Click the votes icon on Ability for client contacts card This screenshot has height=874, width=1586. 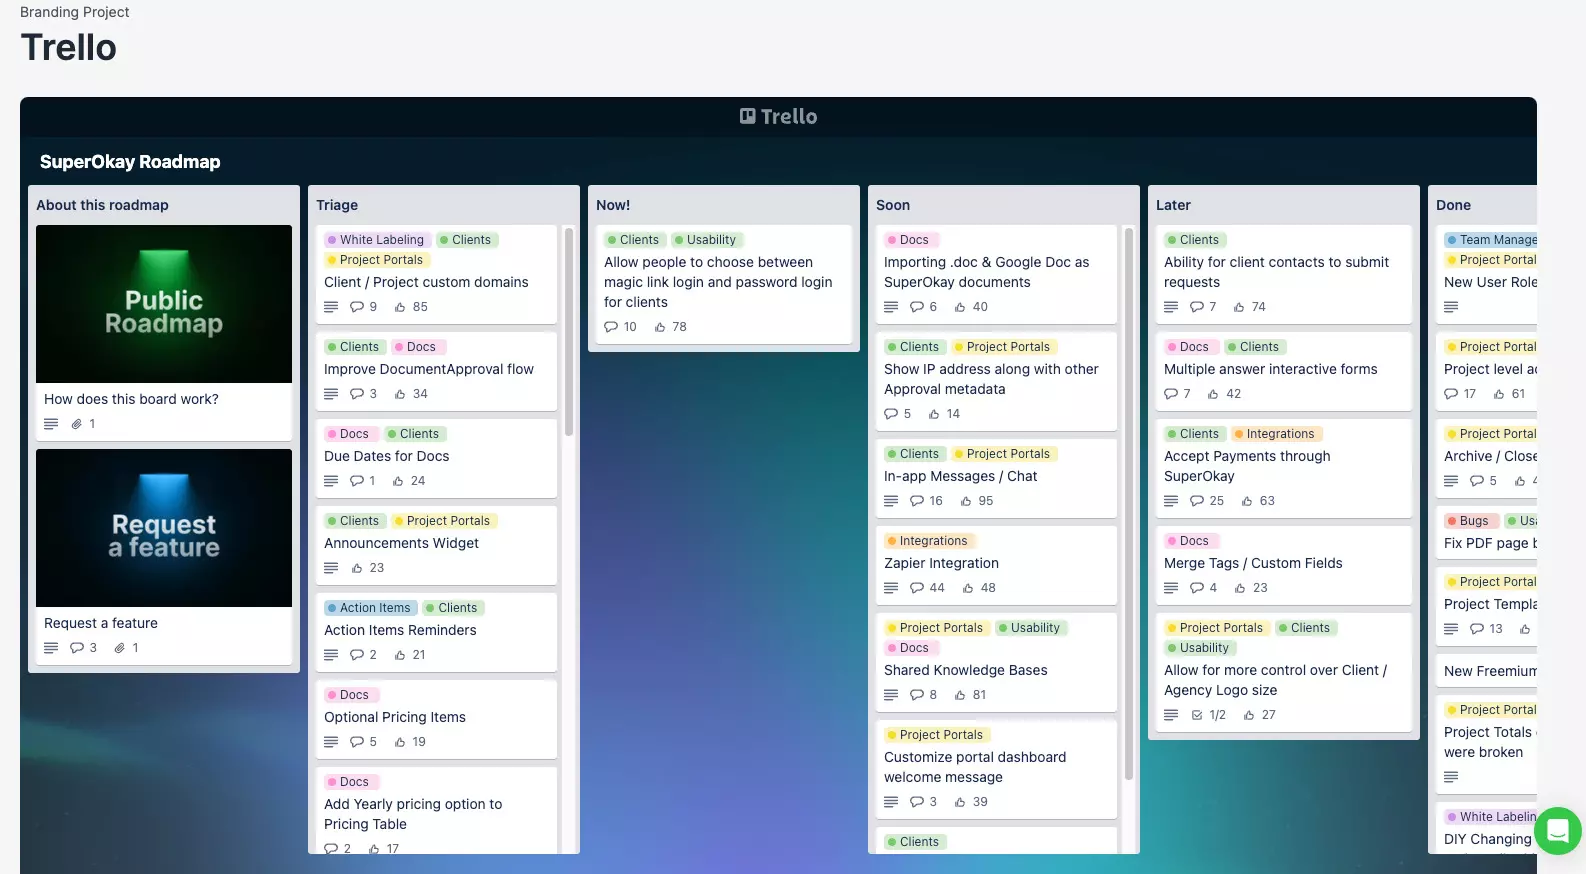pos(1239,307)
